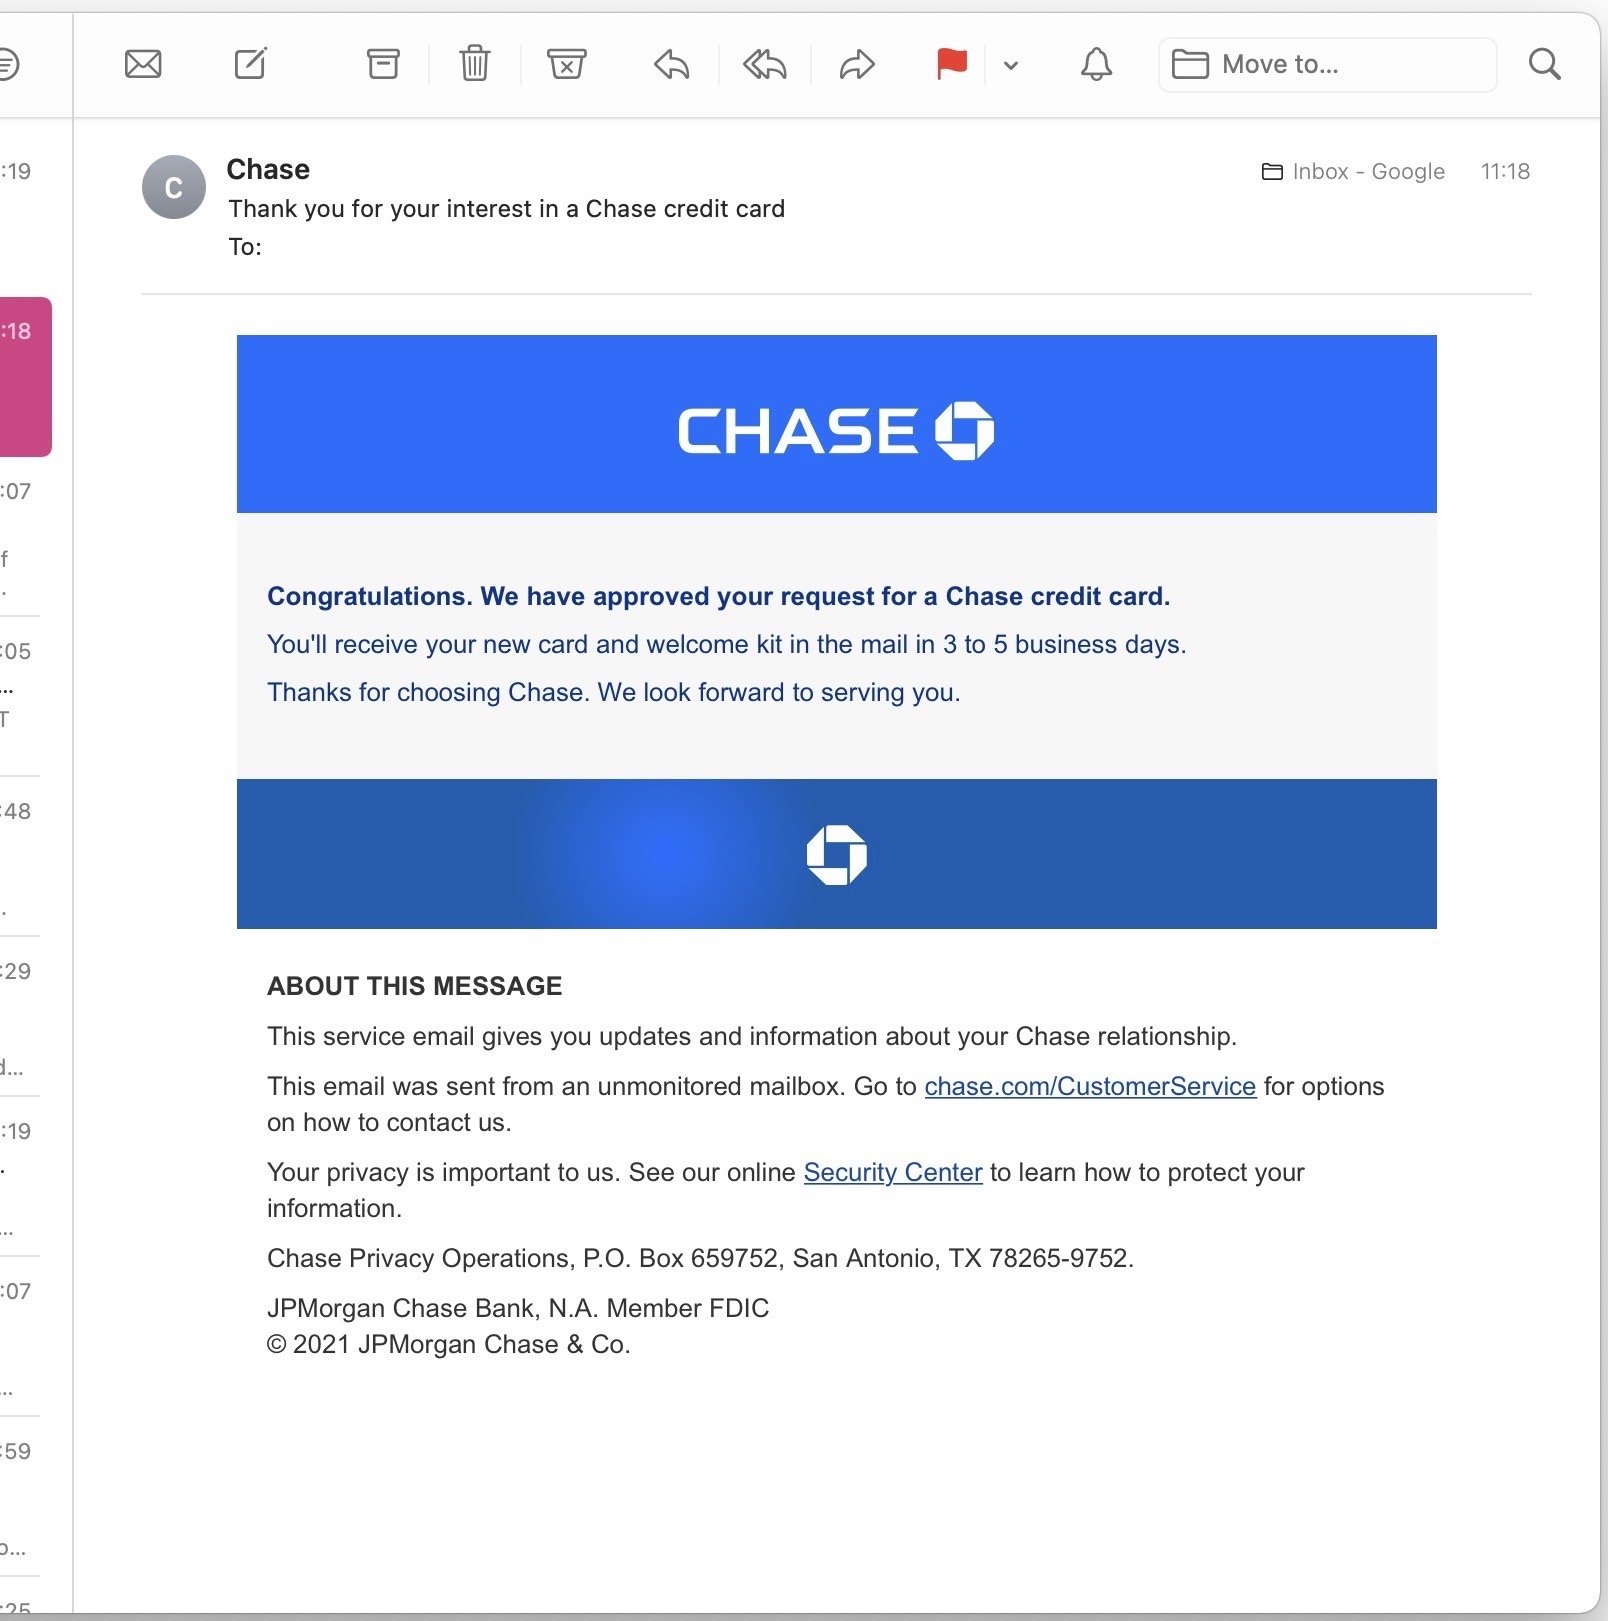This screenshot has width=1608, height=1621.
Task: Click the 11:18 timestamp in header
Action: (x=1505, y=172)
